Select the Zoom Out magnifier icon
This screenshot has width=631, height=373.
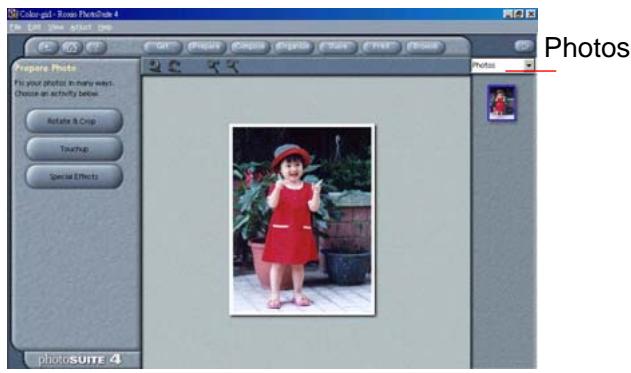[233, 66]
